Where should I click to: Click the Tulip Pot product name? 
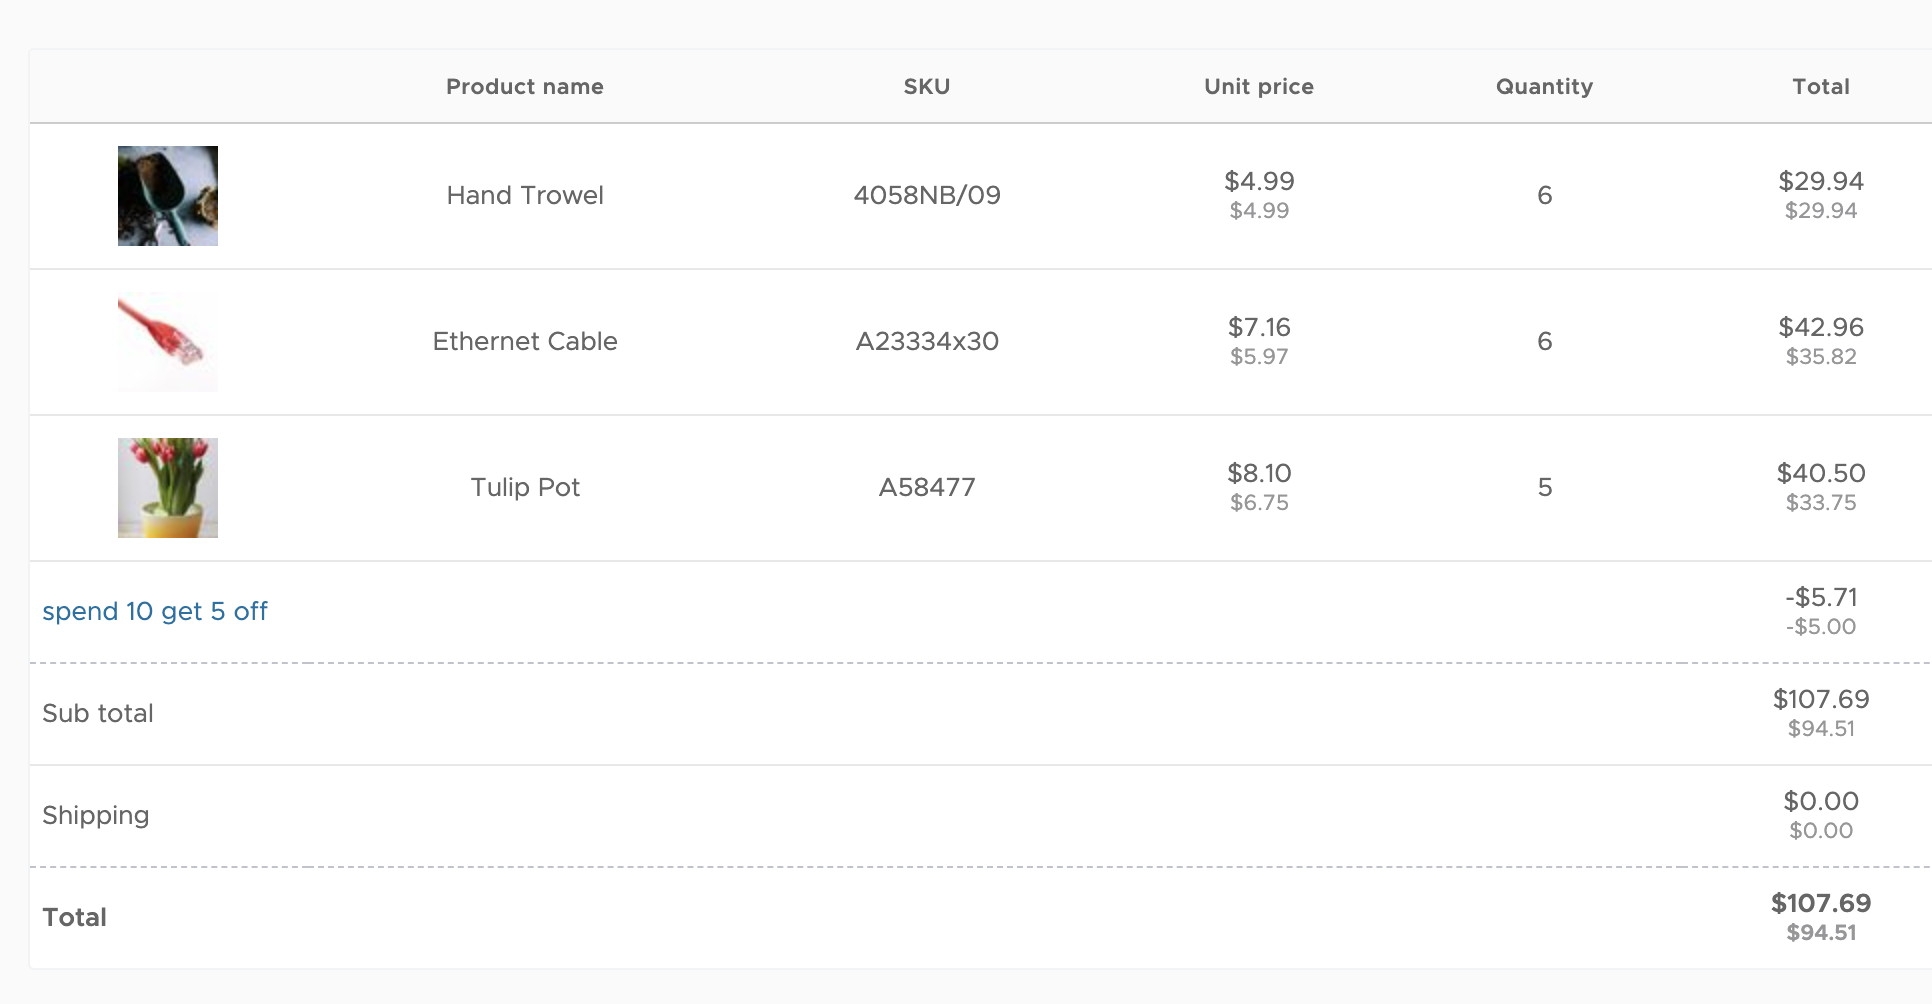[525, 487]
